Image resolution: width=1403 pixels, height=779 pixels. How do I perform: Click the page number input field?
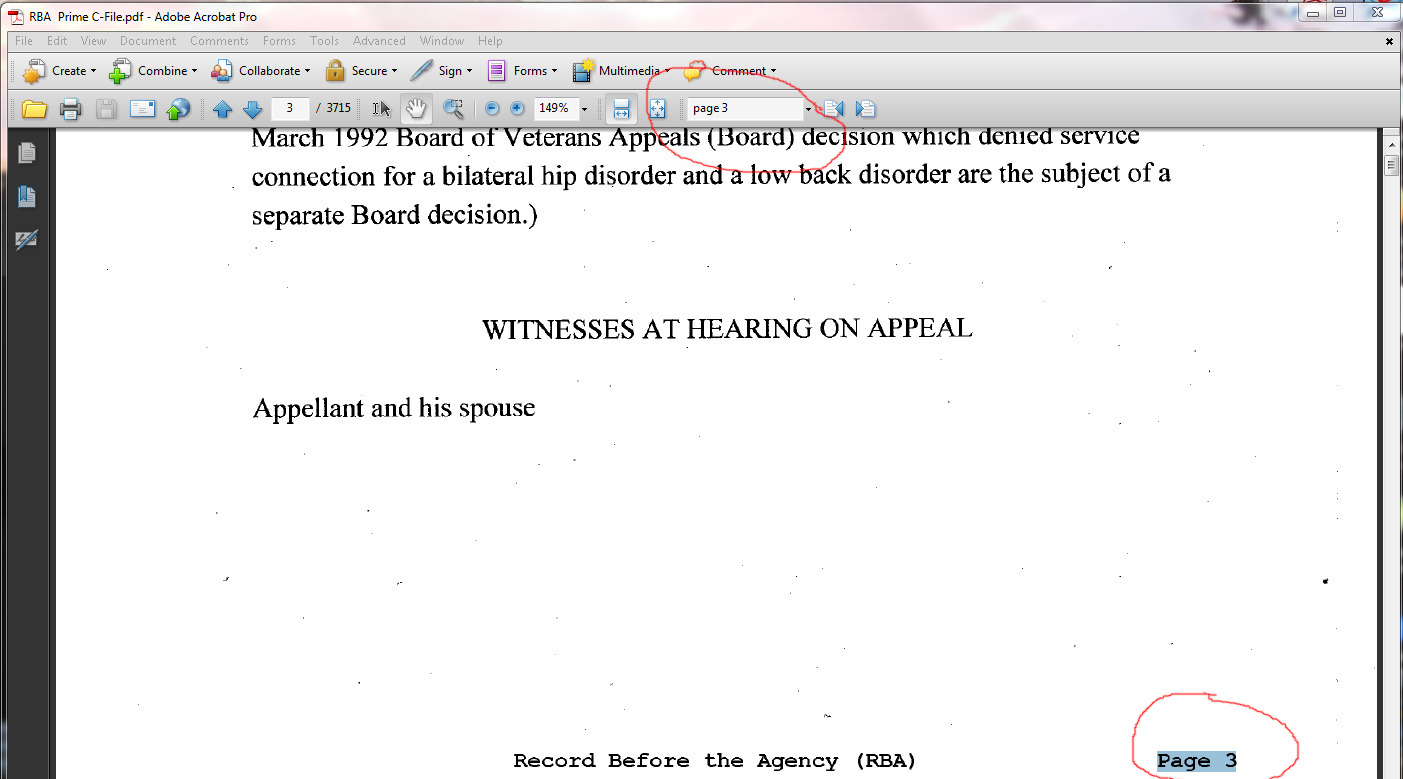pyautogui.click(x=290, y=108)
